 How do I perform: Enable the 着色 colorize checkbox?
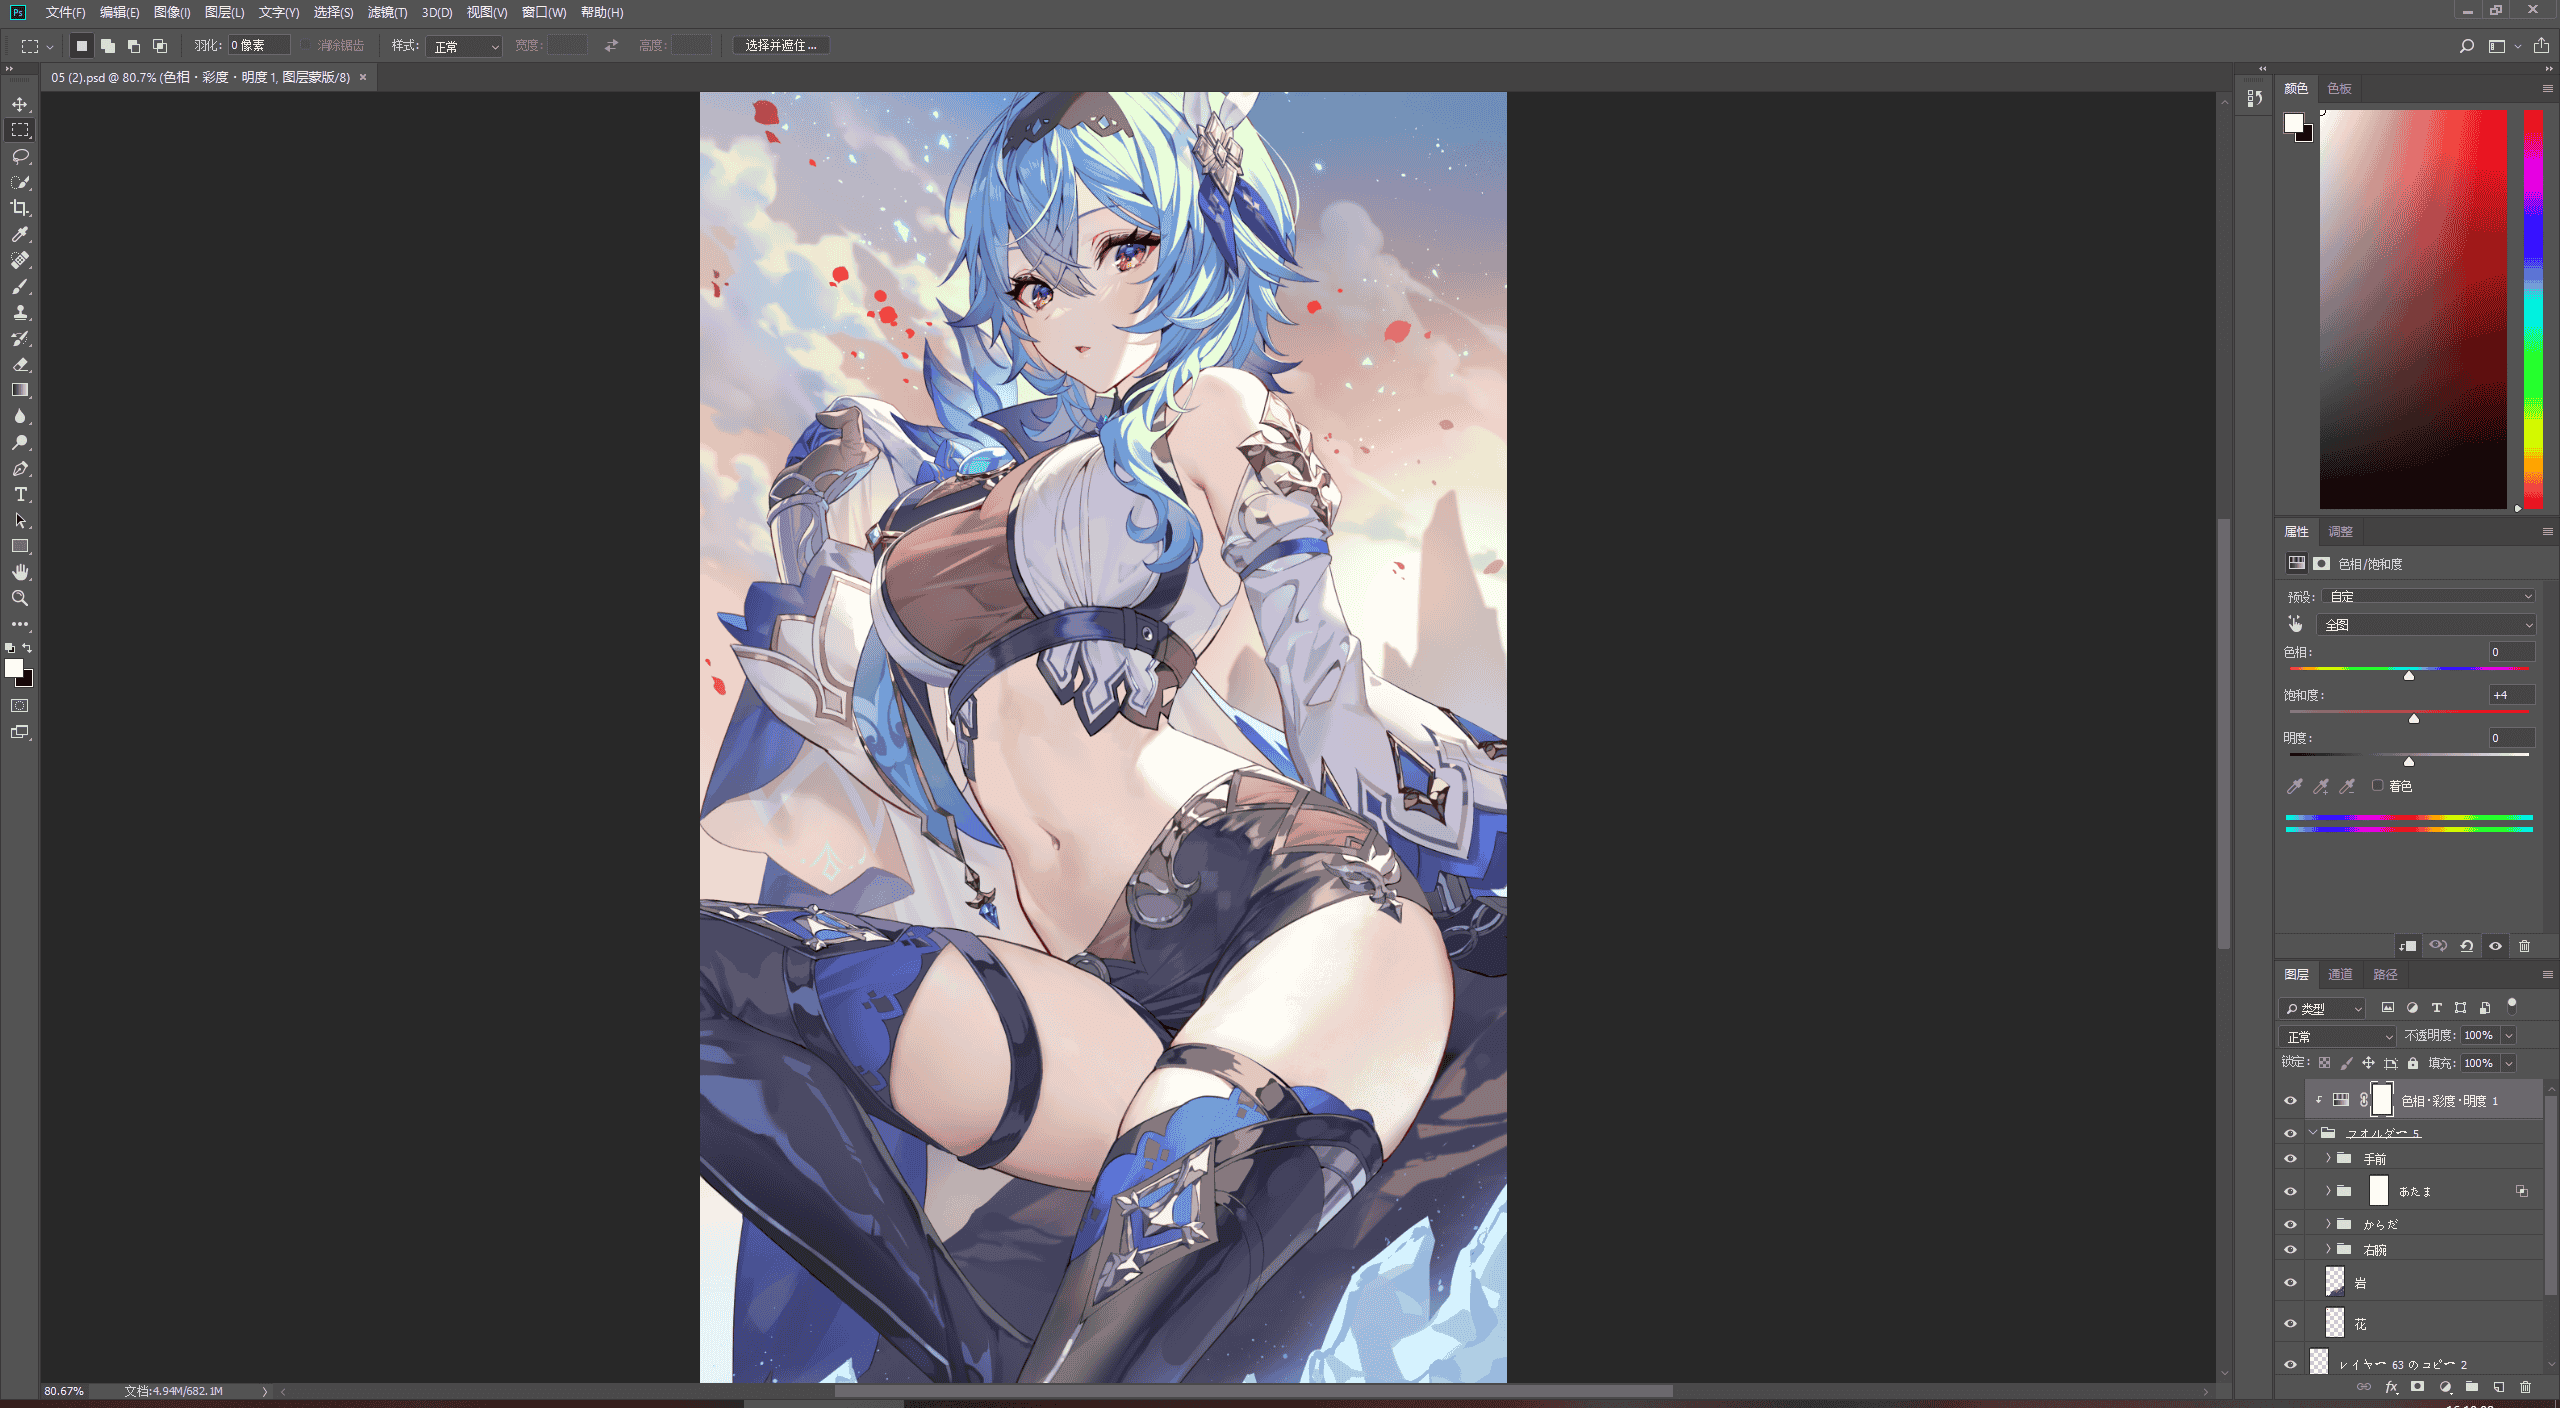tap(2377, 786)
